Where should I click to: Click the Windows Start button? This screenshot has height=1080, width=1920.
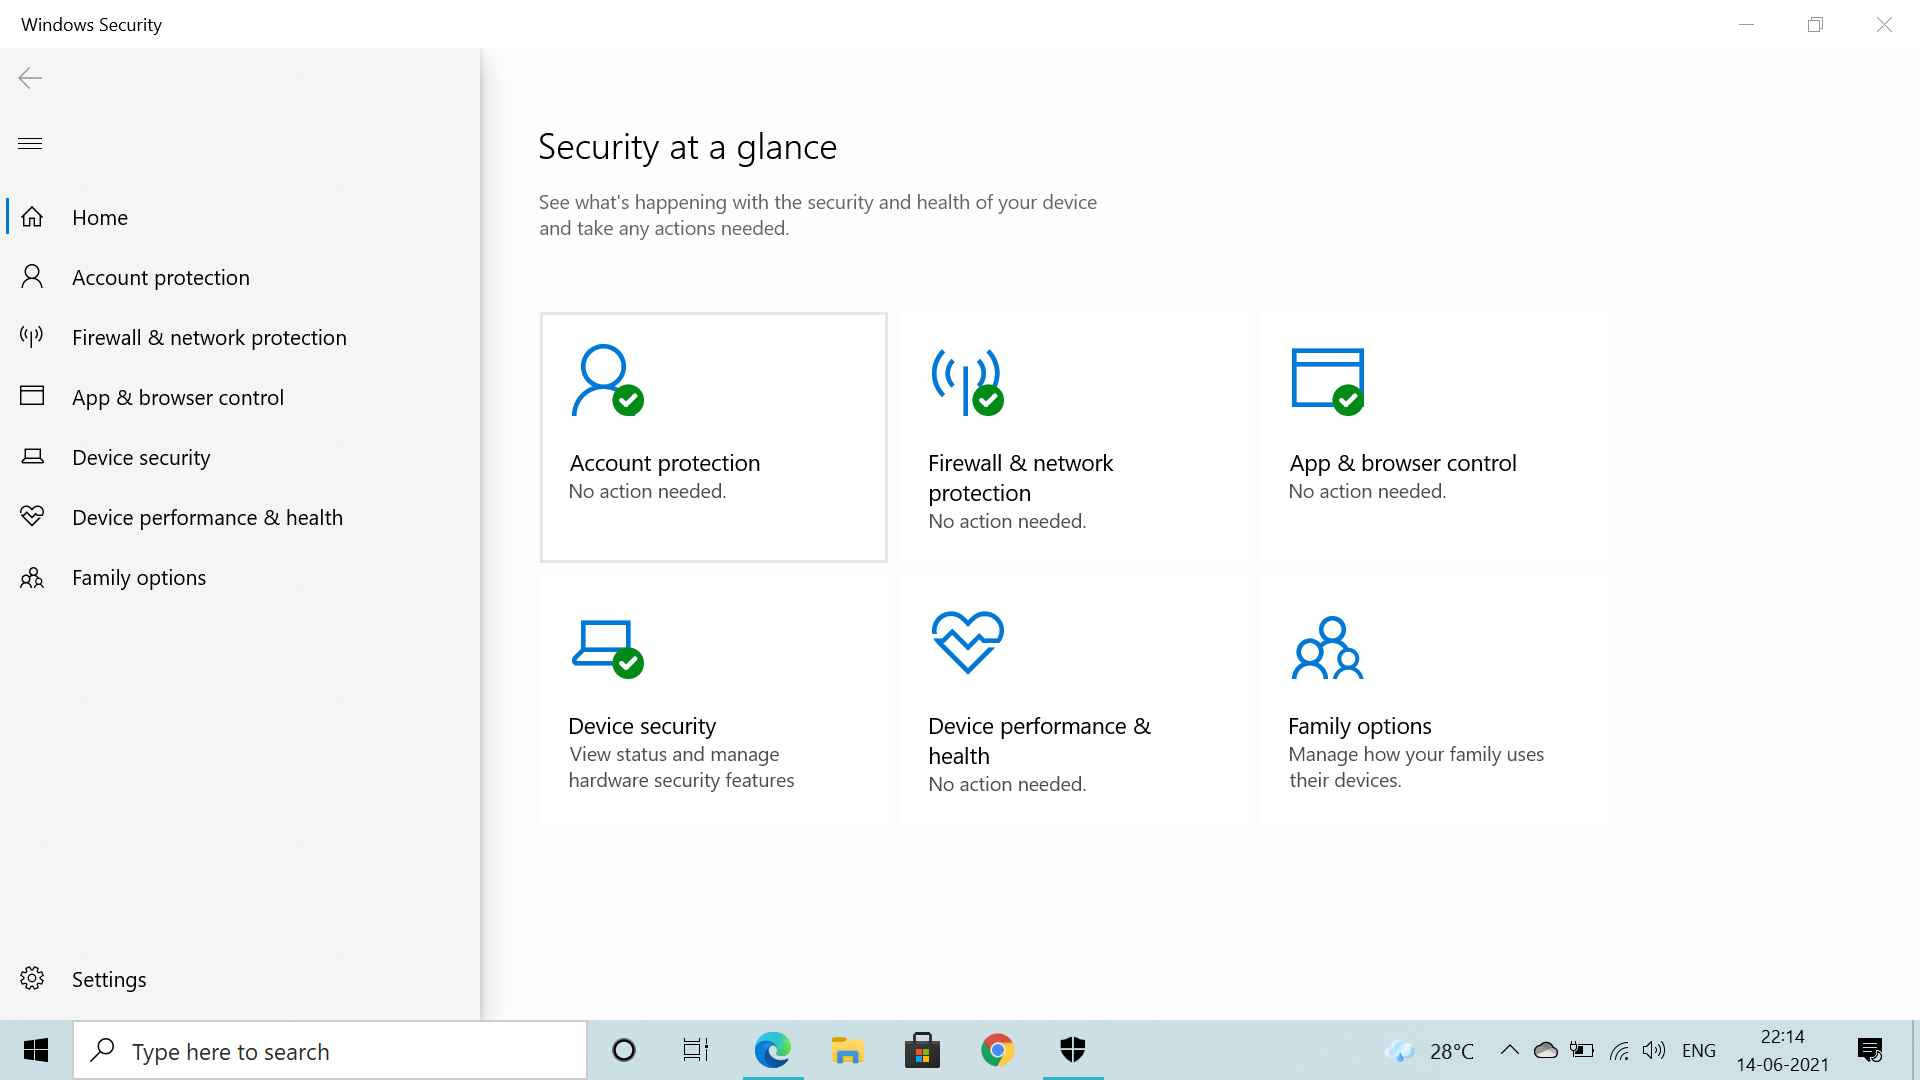(36, 1050)
